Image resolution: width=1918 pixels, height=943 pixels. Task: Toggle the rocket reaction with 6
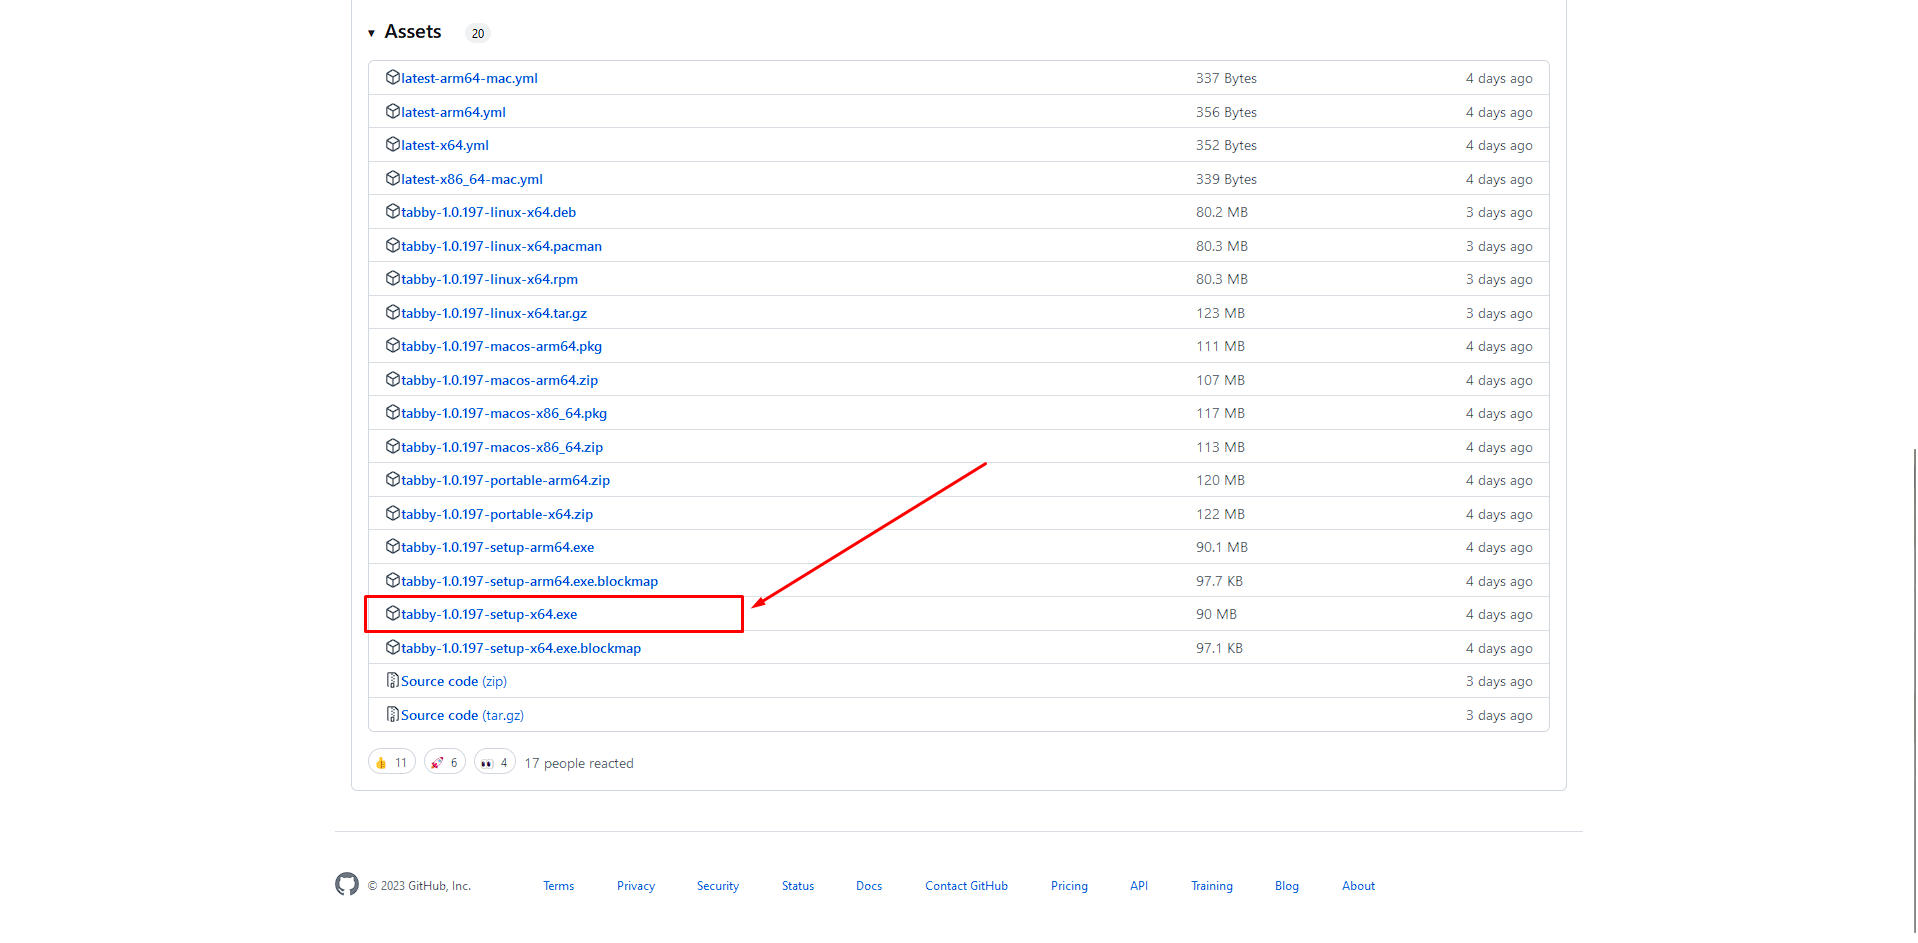pos(445,762)
